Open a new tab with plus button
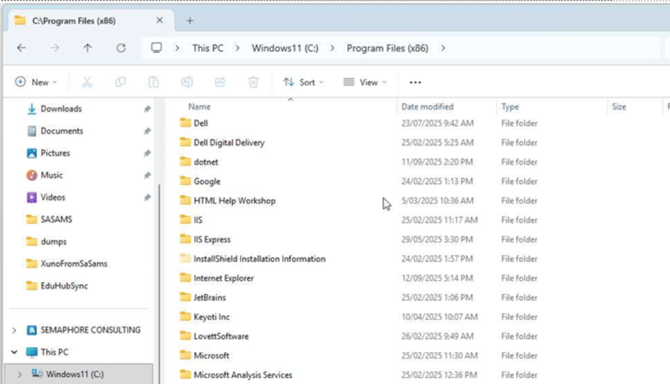The image size is (670, 384). coord(190,21)
